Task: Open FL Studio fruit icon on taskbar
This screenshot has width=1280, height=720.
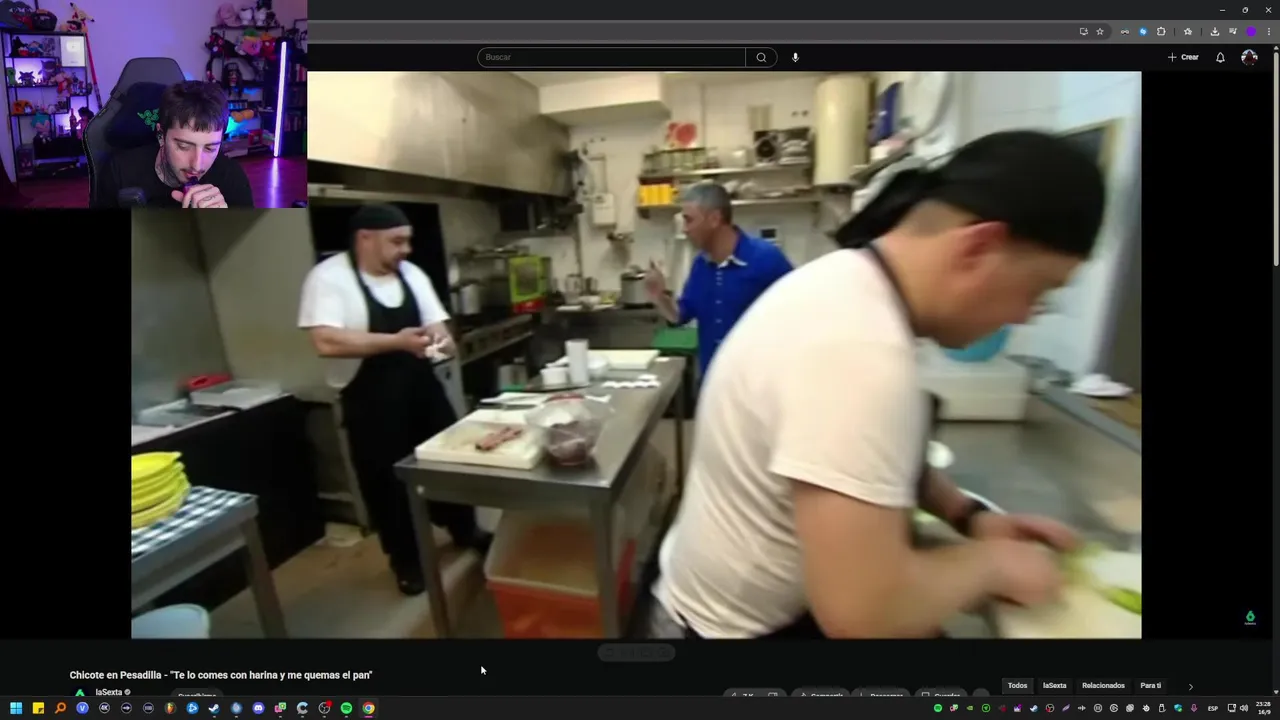Action: 170,708
